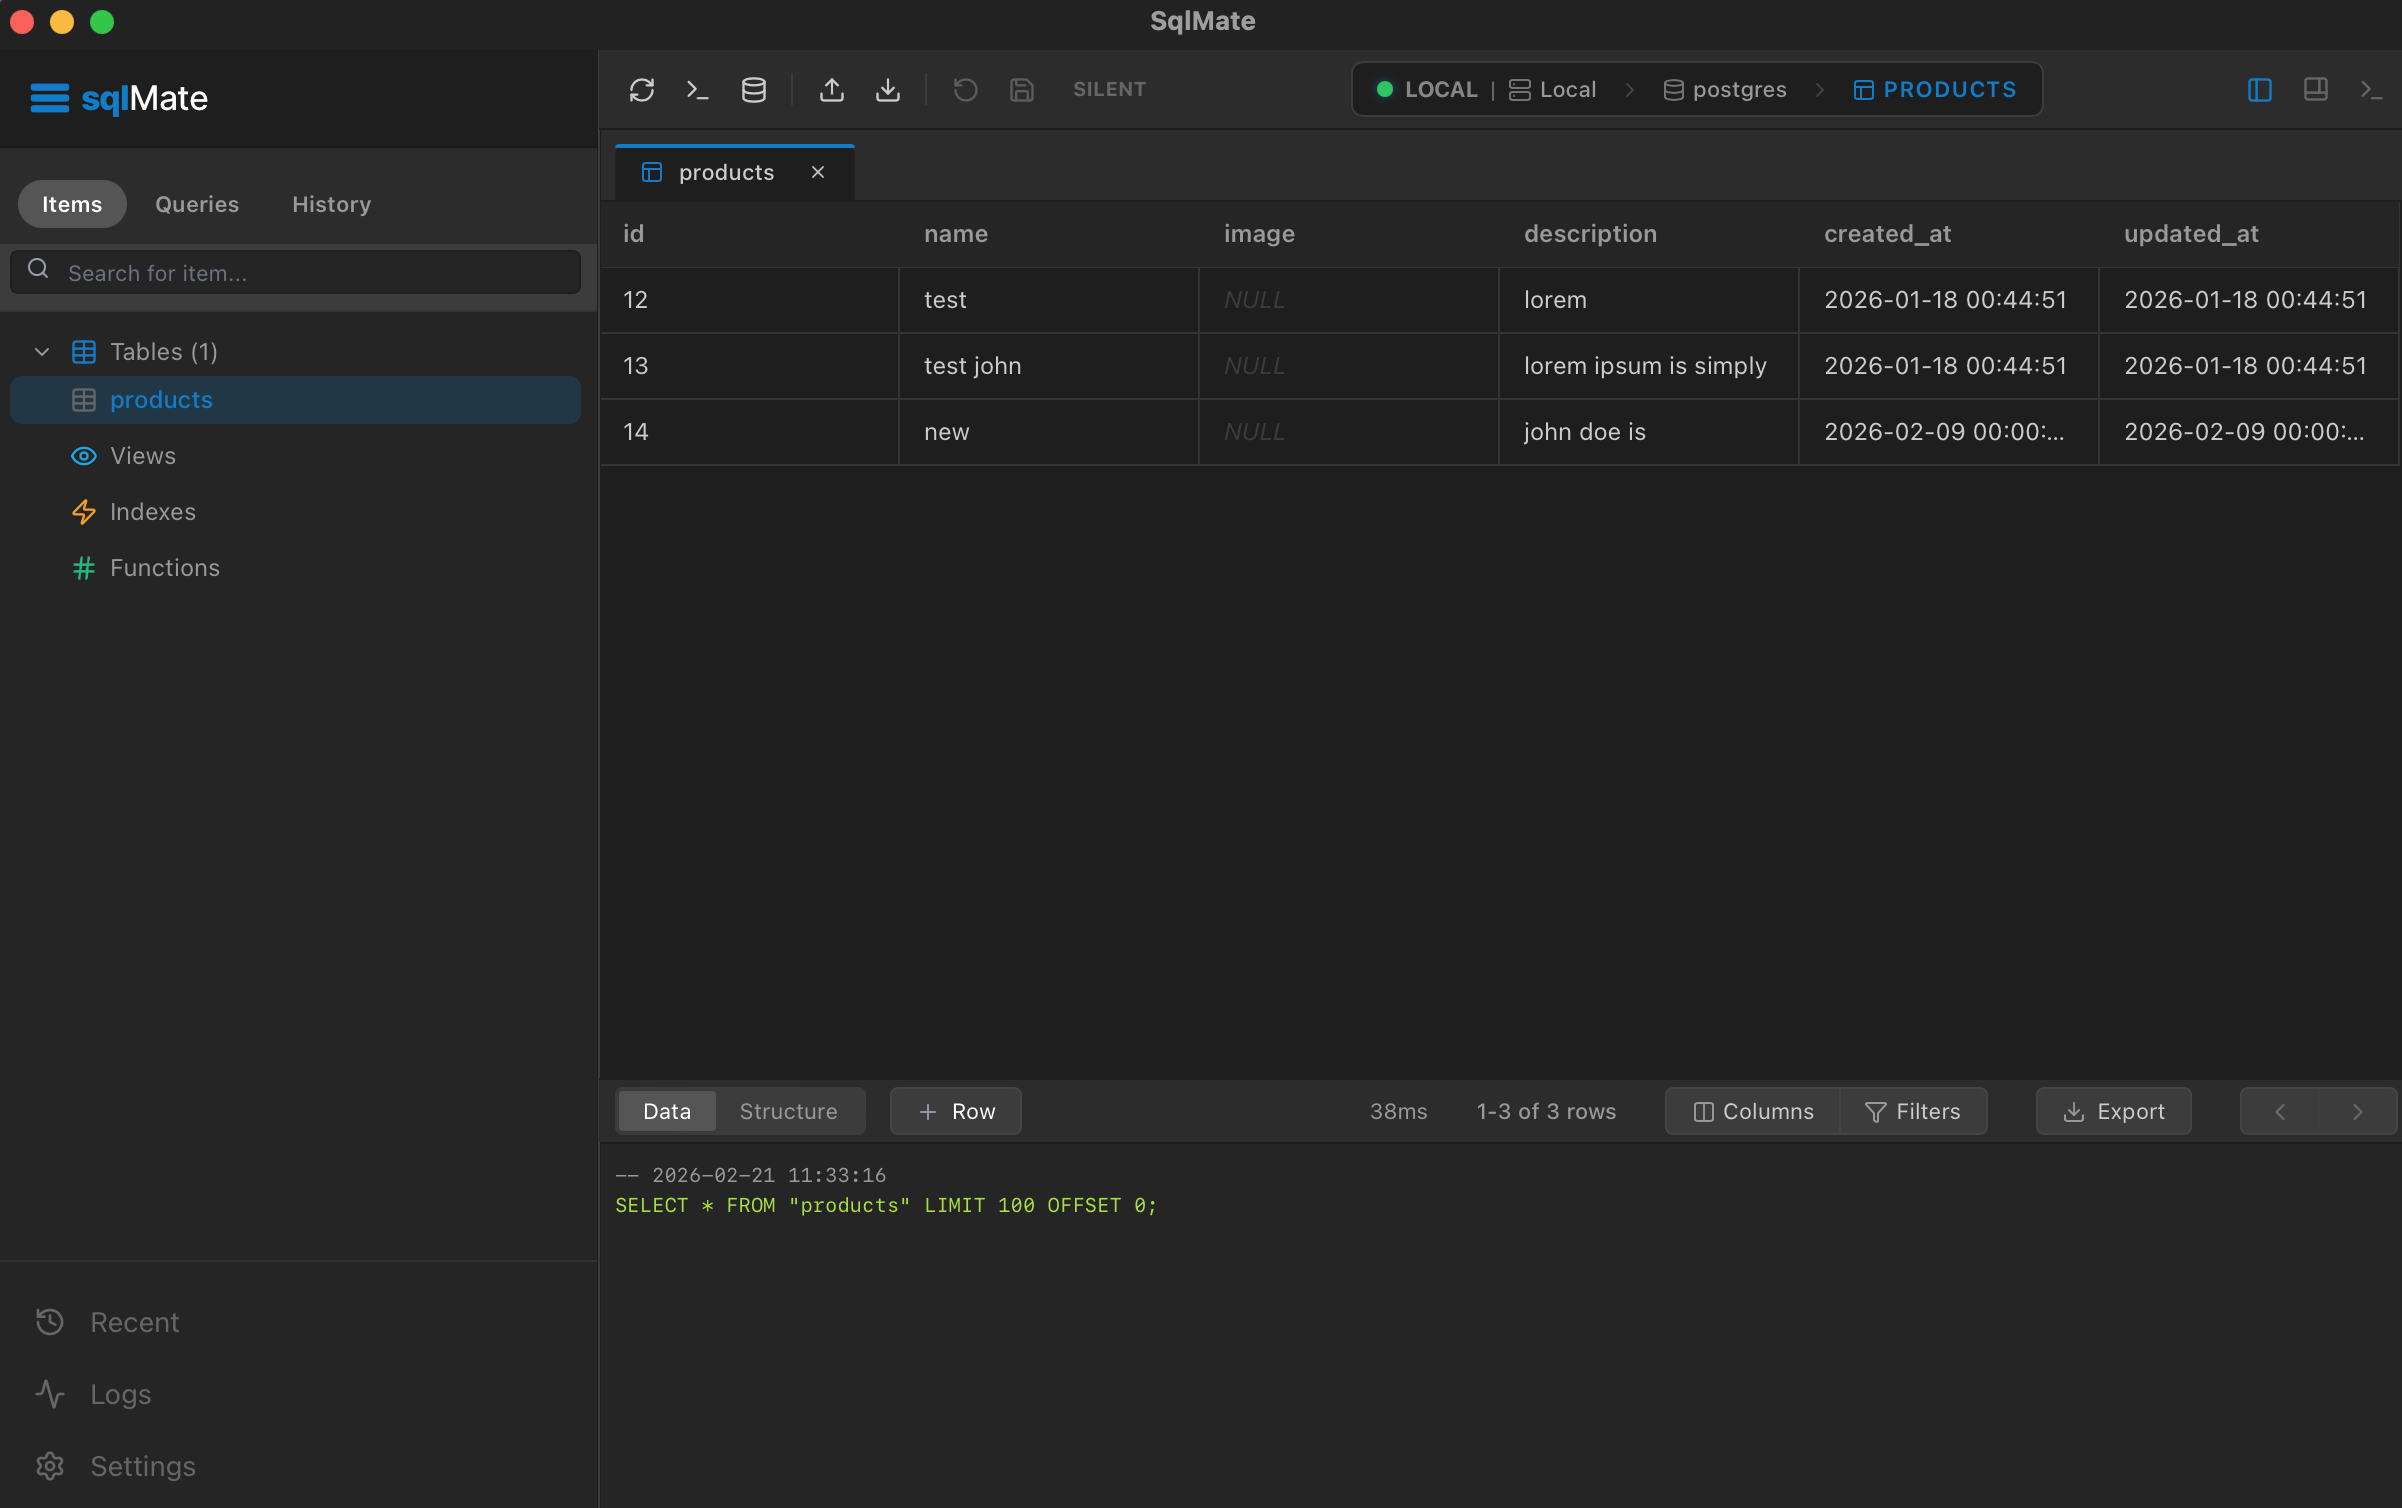Open Functions in the sidebar

click(x=165, y=568)
